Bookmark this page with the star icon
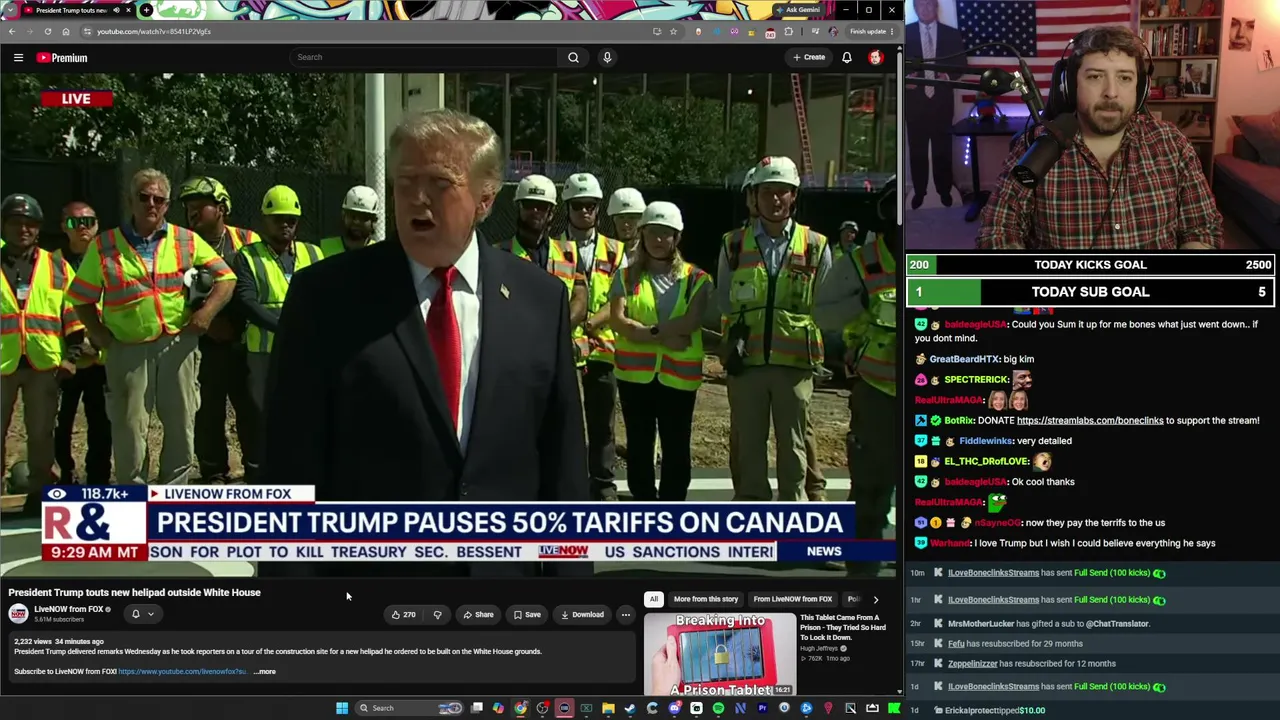The height and width of the screenshot is (720, 1280). click(x=673, y=31)
